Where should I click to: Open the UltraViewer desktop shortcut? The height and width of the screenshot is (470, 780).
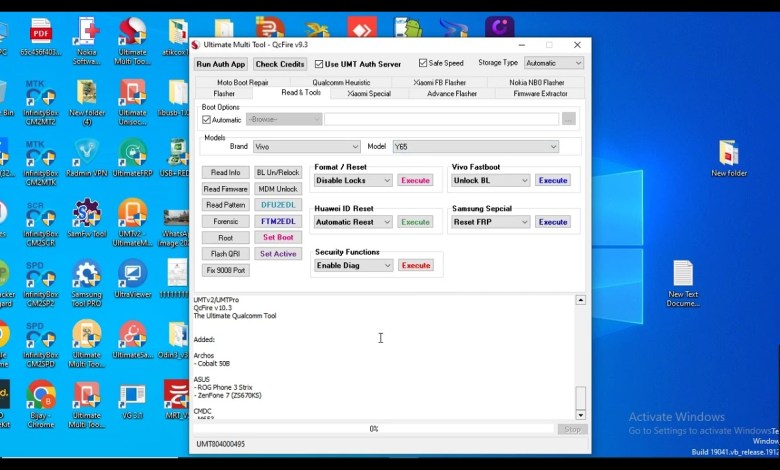[x=132, y=276]
